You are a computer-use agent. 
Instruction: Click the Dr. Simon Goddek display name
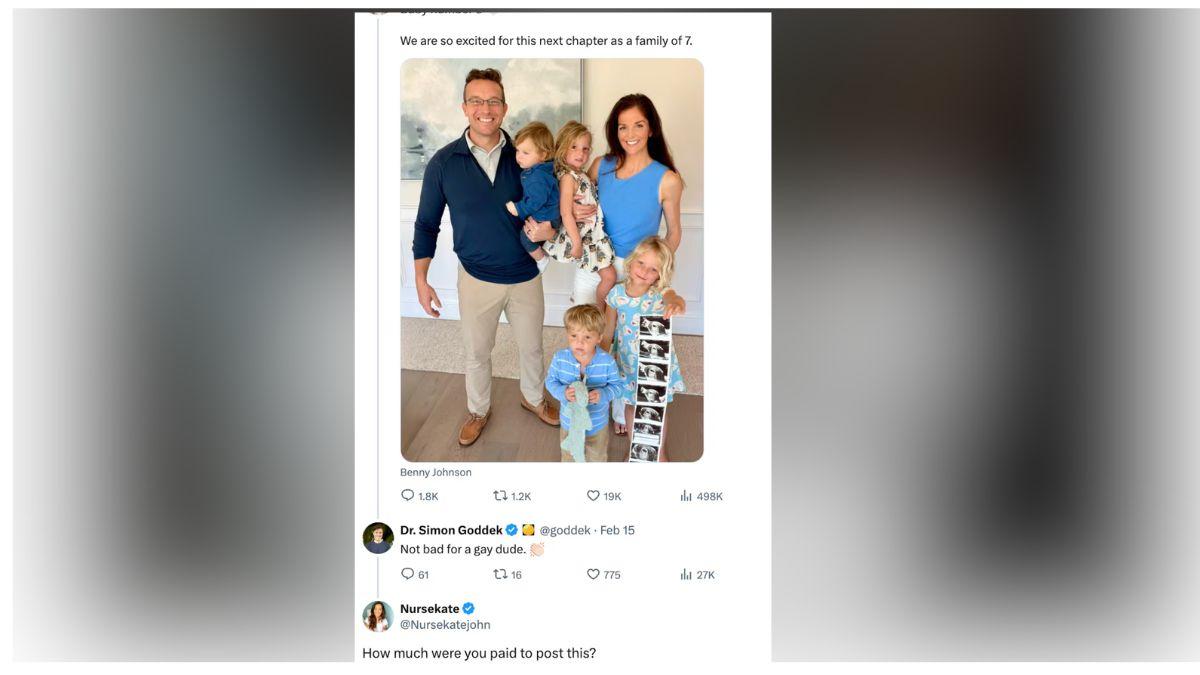click(451, 530)
